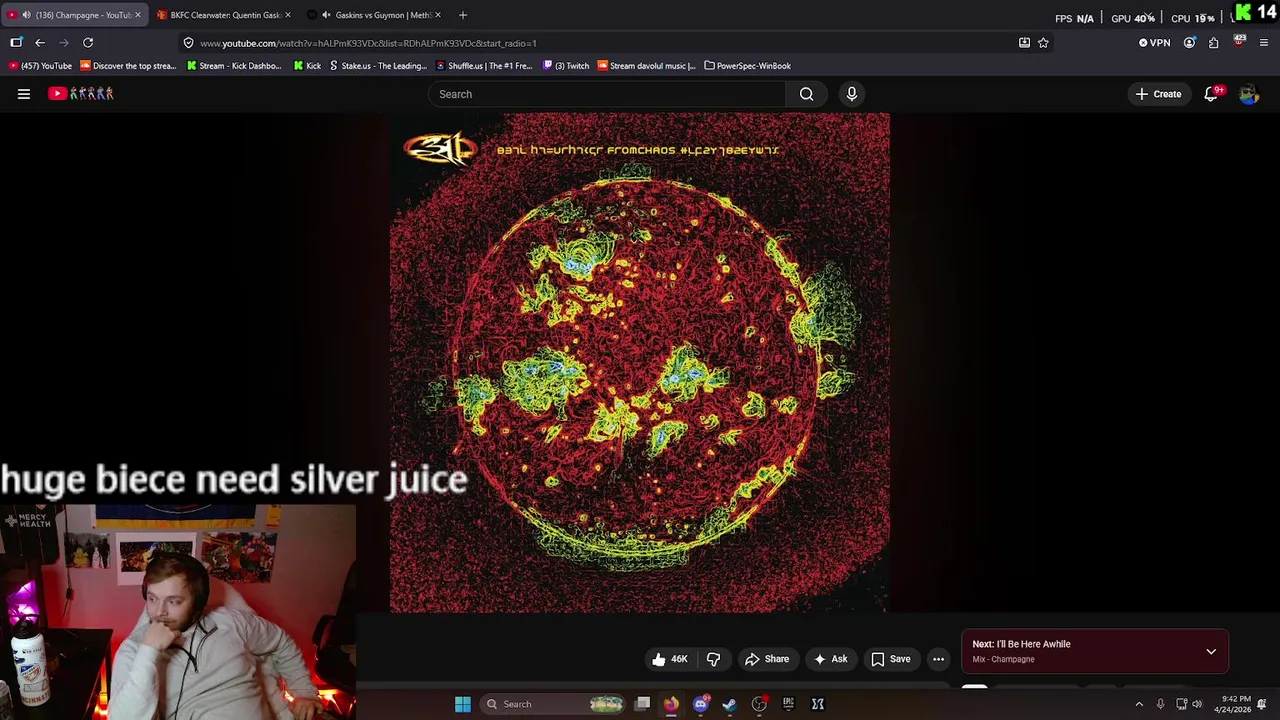Open the YouTube guide hamburger menu
The height and width of the screenshot is (720, 1280).
24,94
